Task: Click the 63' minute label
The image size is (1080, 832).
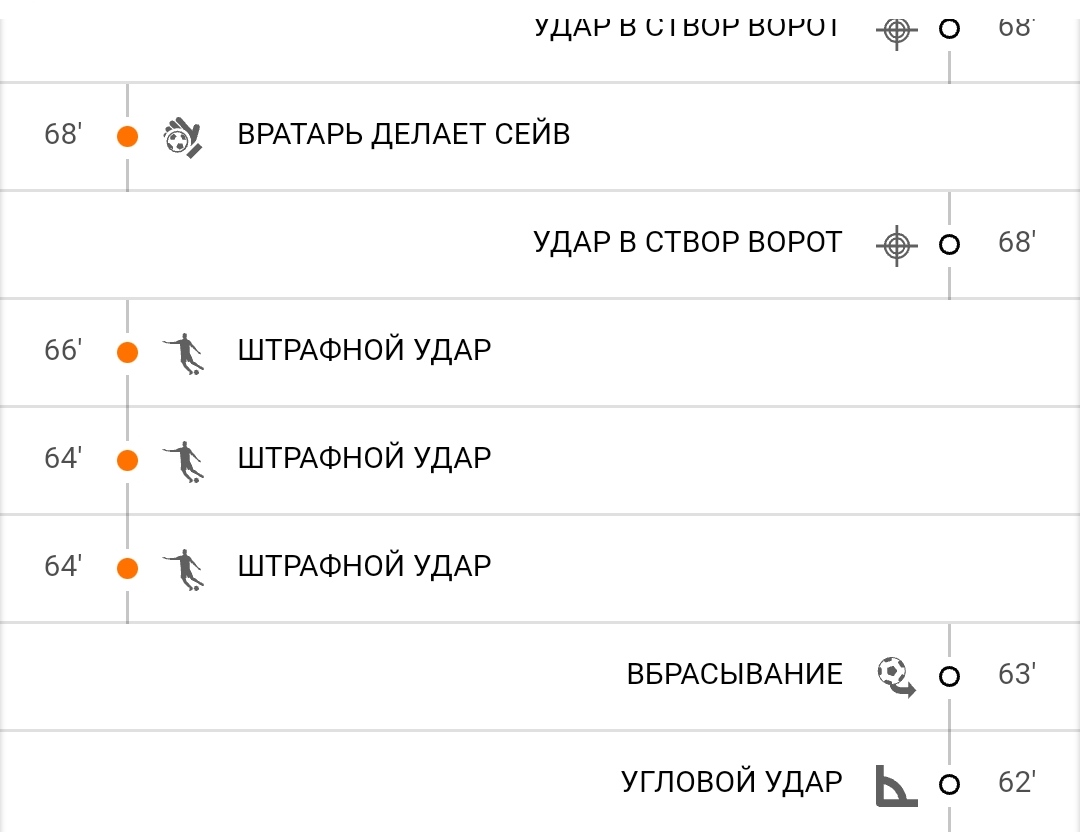Action: tap(1017, 674)
